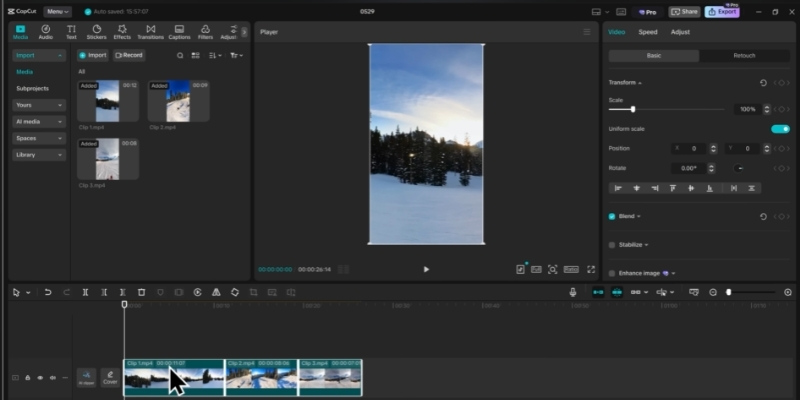This screenshot has height=400, width=800.
Task: Enable the Stabilize checkbox
Action: (x=612, y=244)
